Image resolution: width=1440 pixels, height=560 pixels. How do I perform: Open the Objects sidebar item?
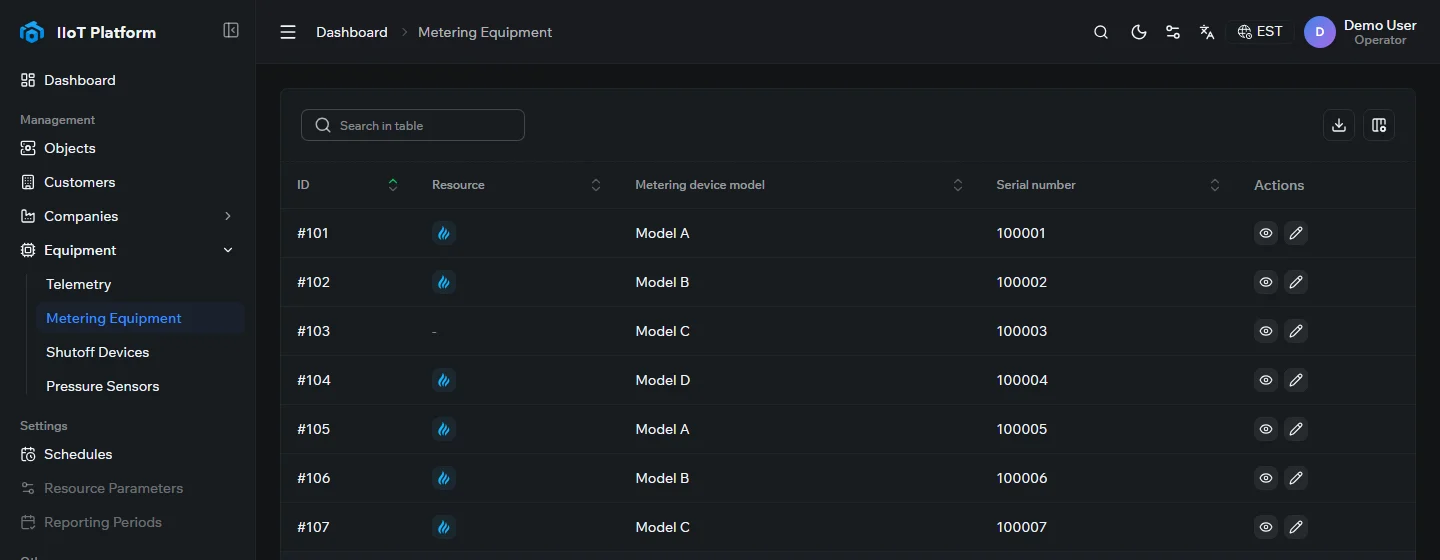[x=128, y=148]
